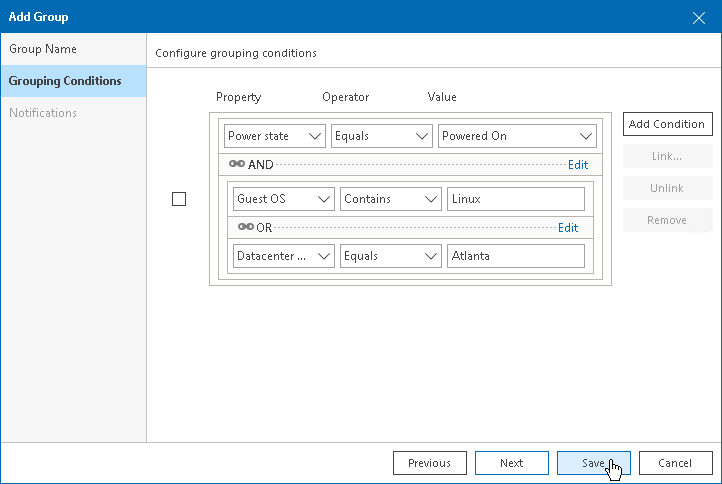The width and height of the screenshot is (722, 484).
Task: Close the Add Group dialog
Action: tap(699, 17)
